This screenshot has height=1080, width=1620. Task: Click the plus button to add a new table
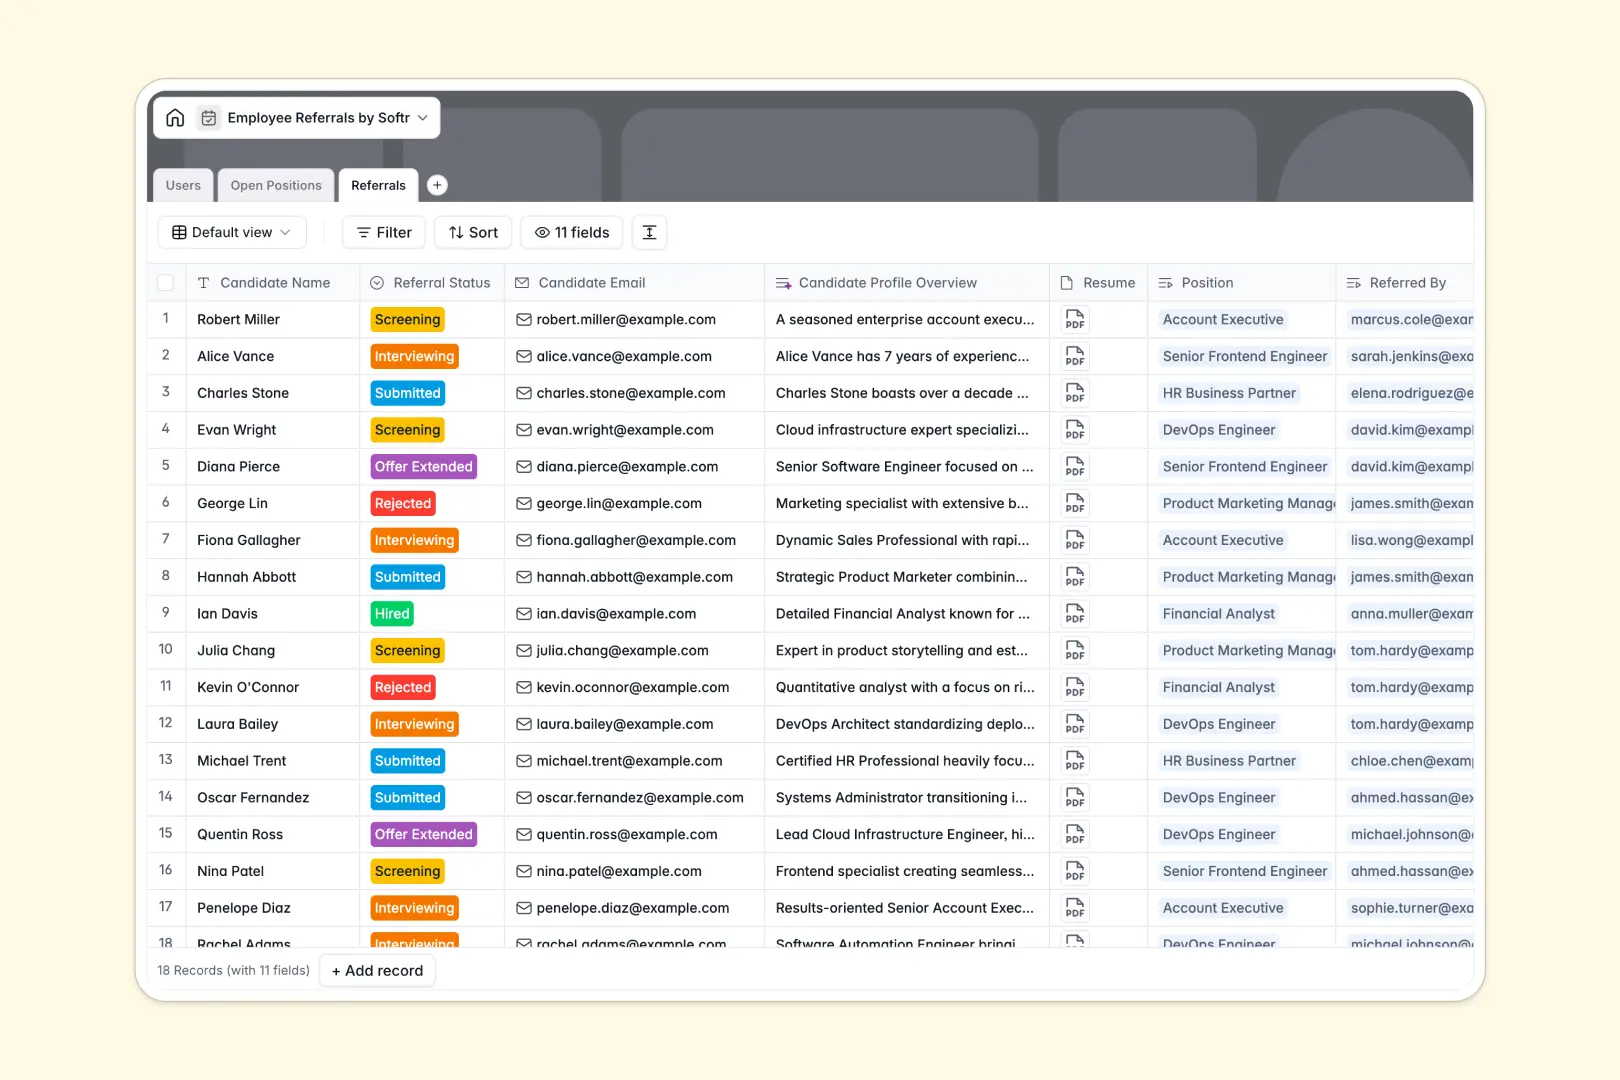[437, 184]
